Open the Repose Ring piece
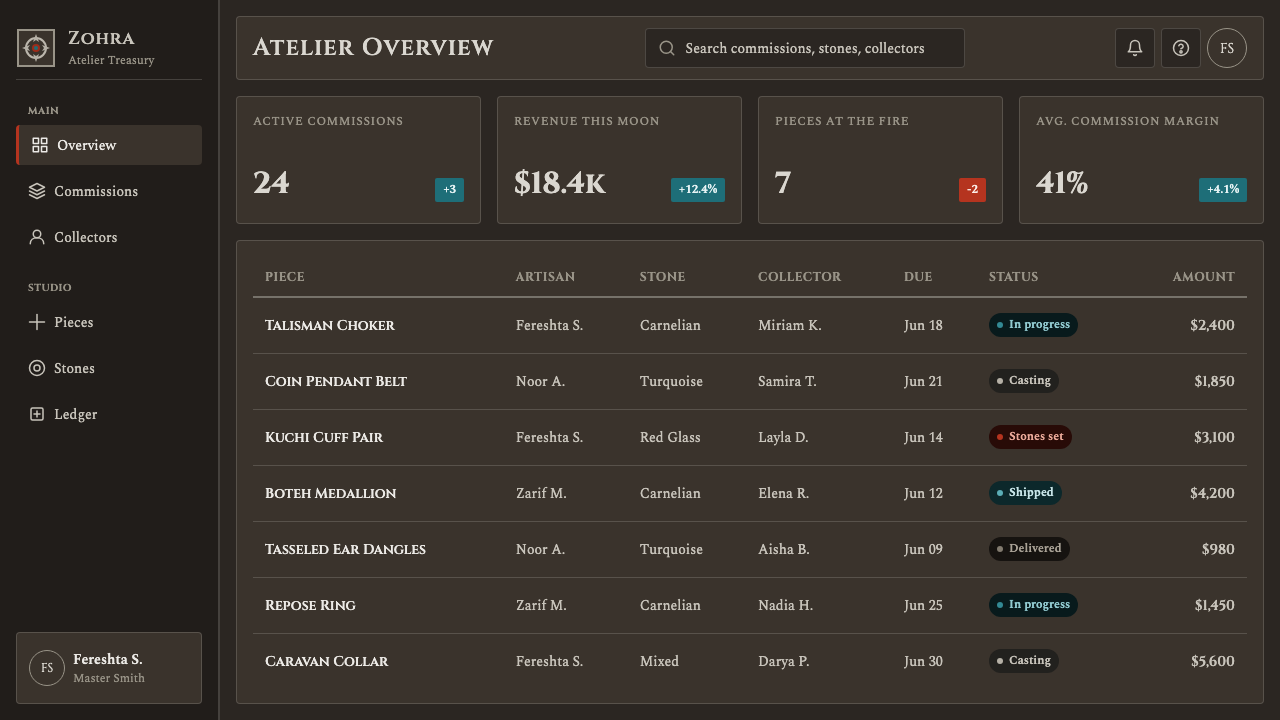Image resolution: width=1280 pixels, height=720 pixels. (310, 605)
